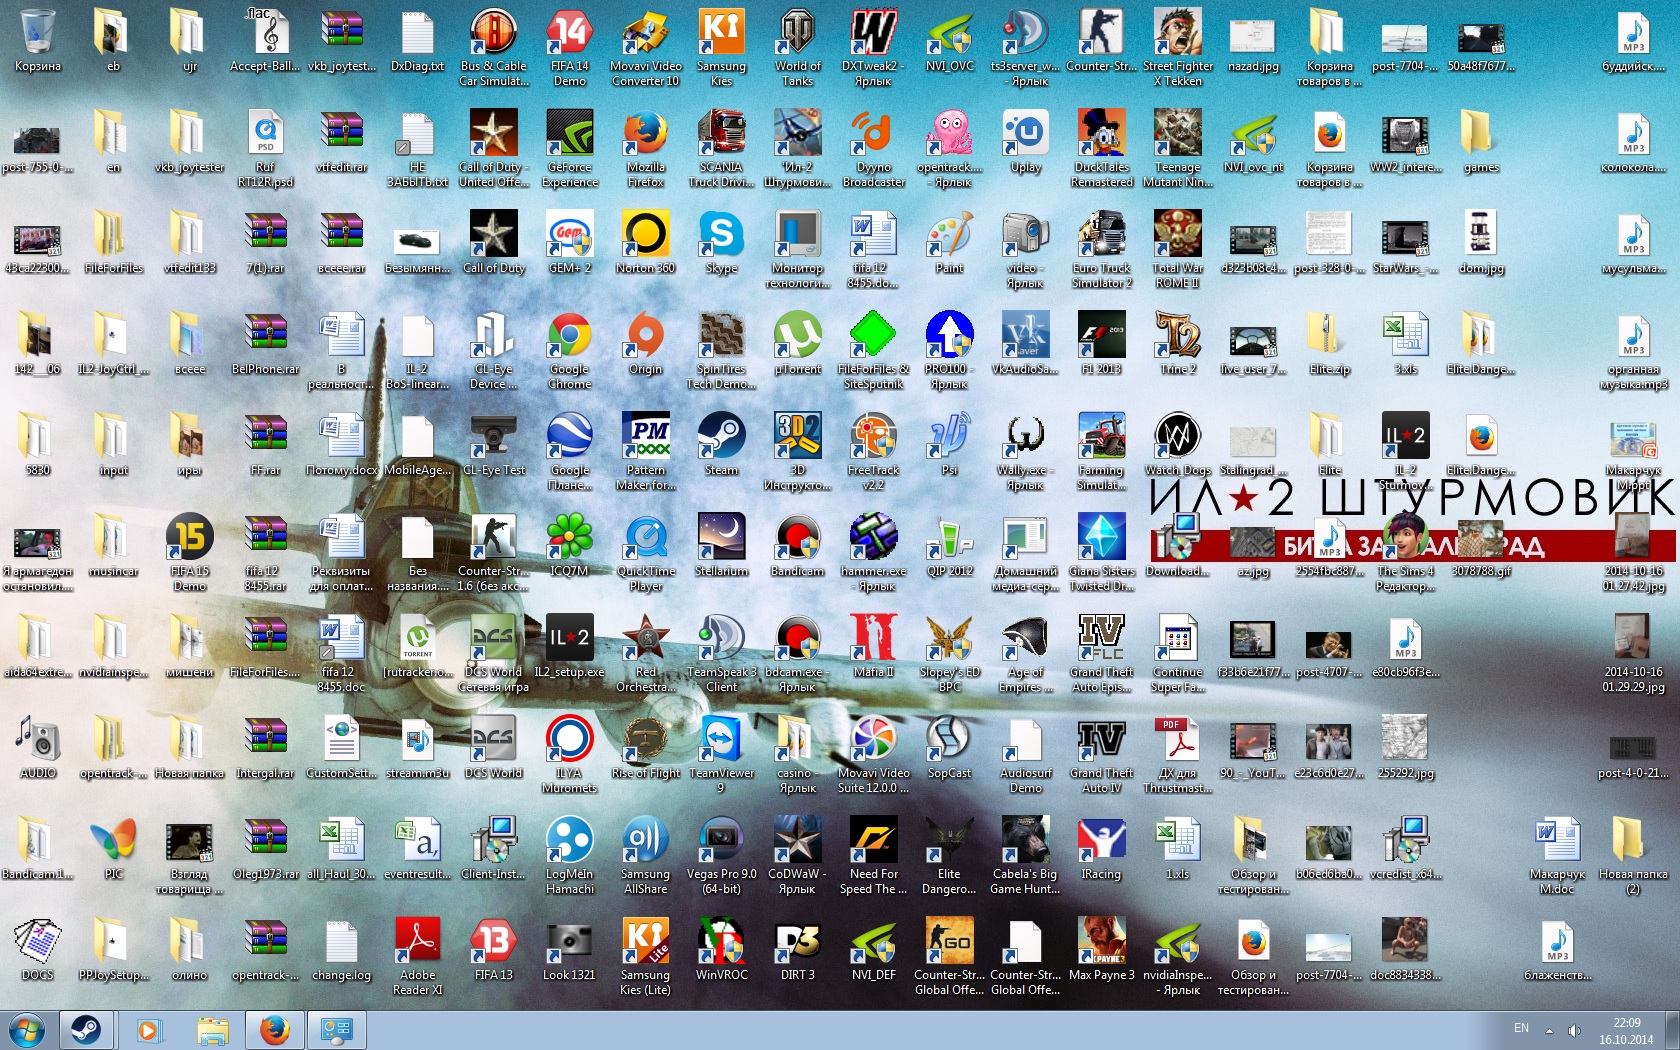This screenshot has width=1680, height=1050.
Task: Launch ICQ7M desktop icon
Action: coord(569,546)
